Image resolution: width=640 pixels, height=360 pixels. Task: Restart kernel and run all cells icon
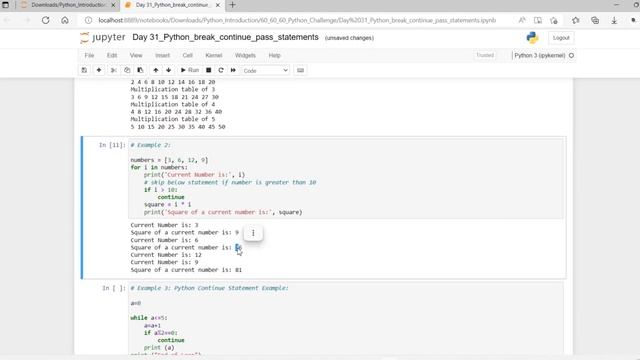point(233,70)
